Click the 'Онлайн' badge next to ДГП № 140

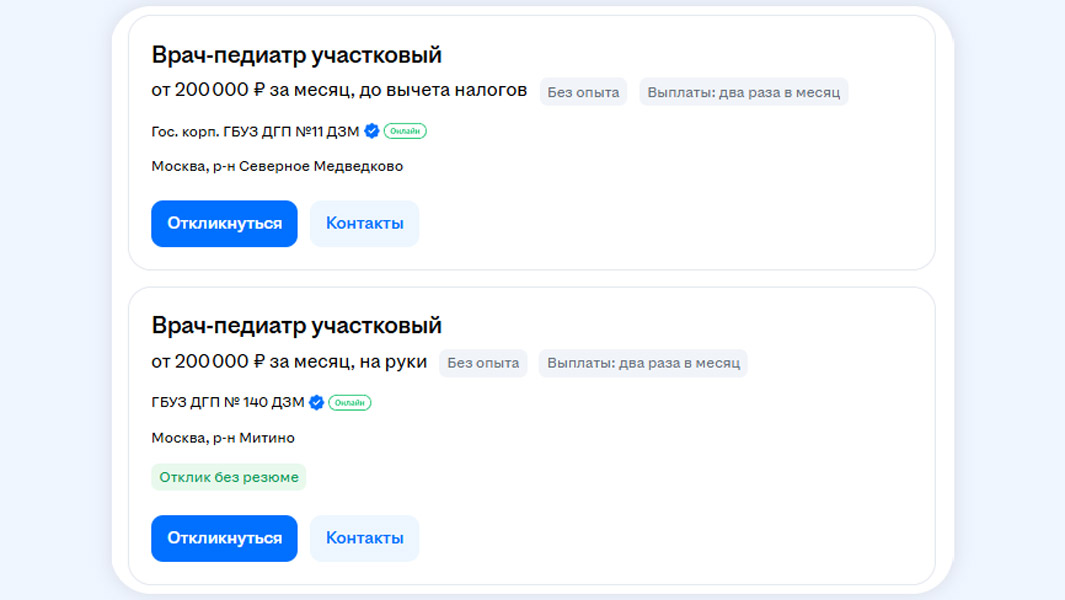coord(350,403)
